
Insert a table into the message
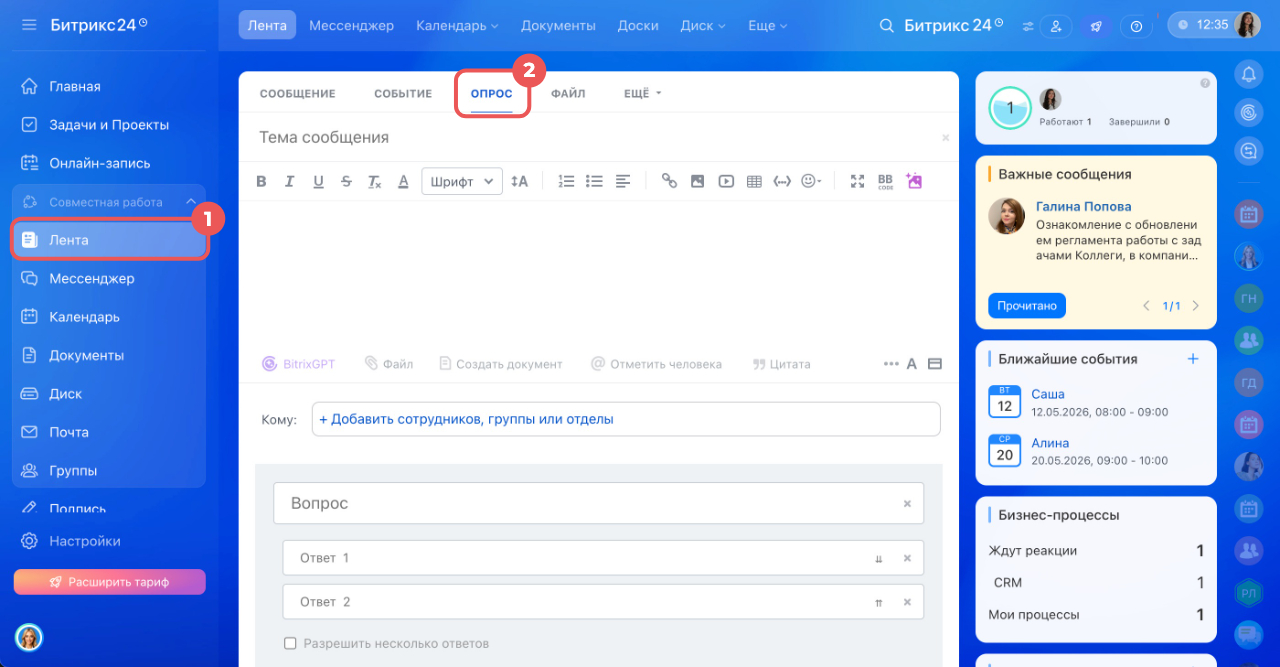pyautogui.click(x=754, y=181)
